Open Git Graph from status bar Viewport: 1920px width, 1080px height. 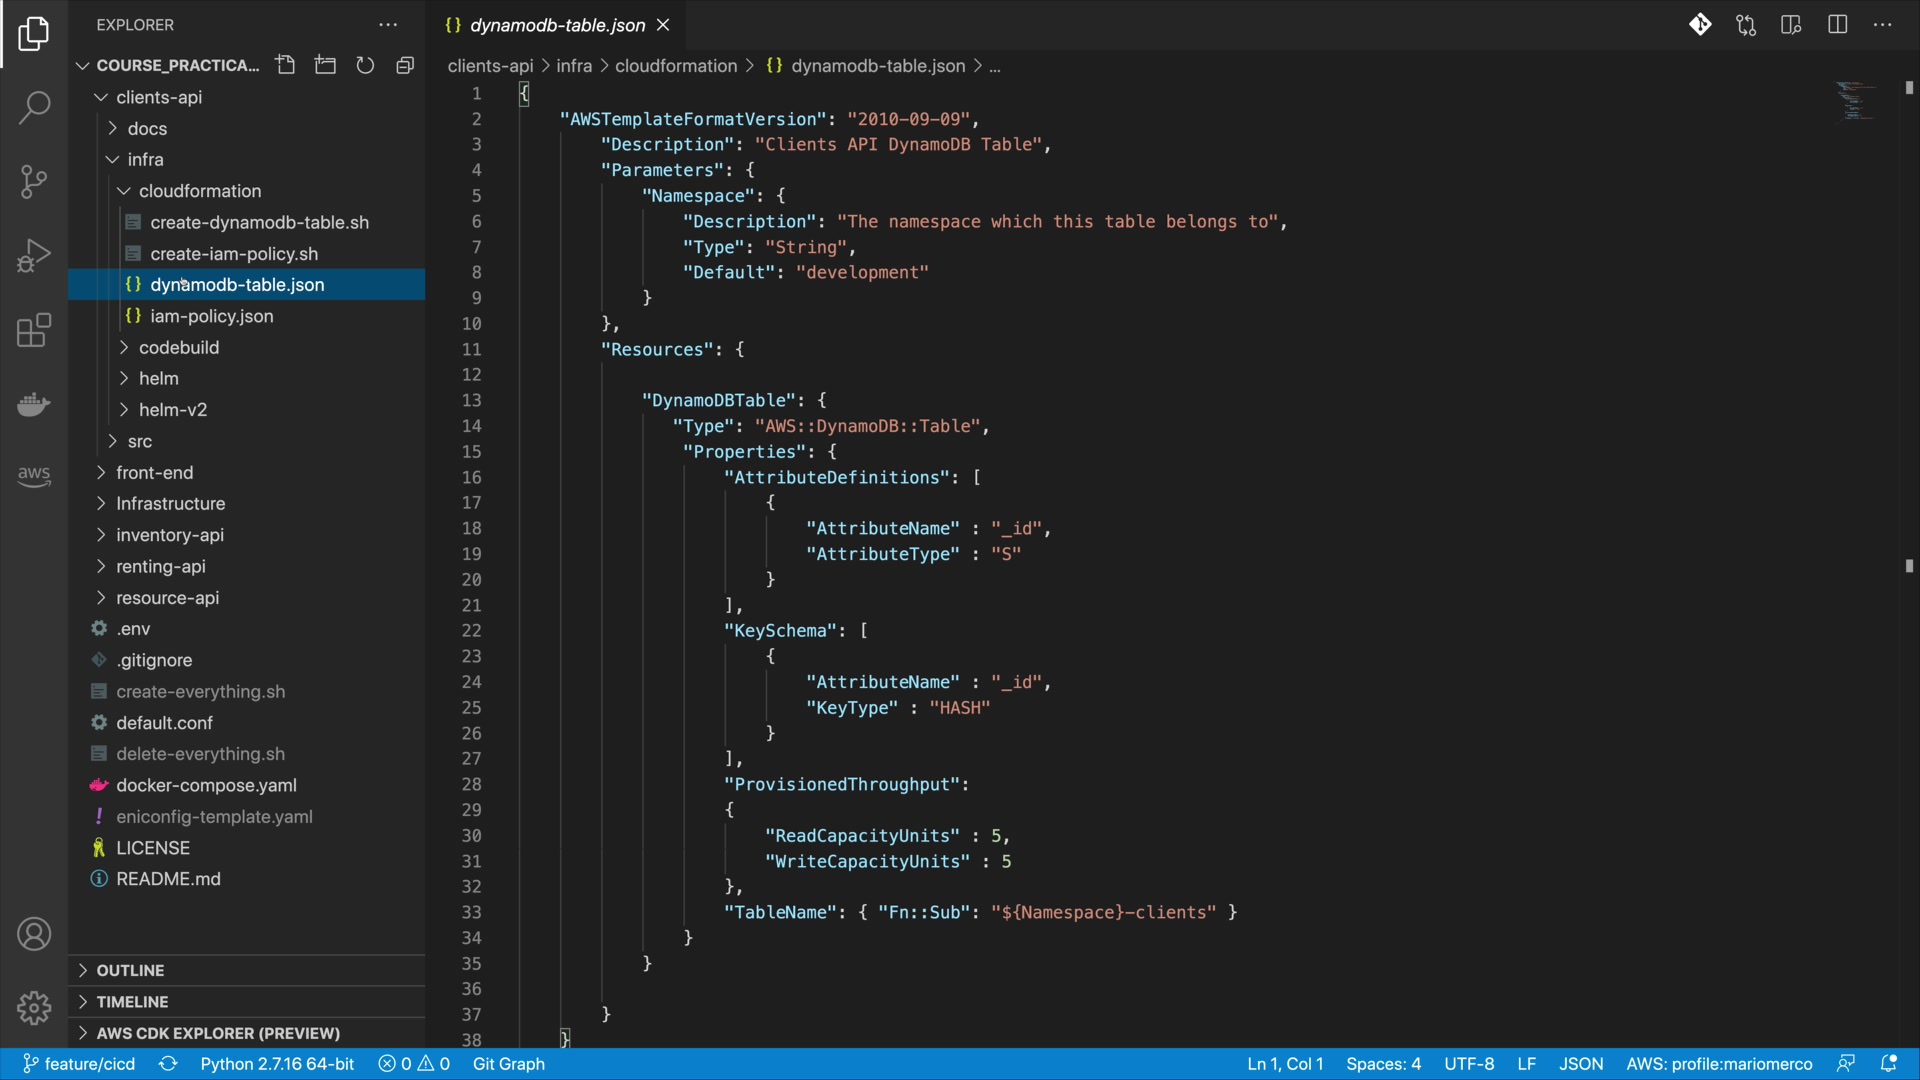tap(508, 1064)
